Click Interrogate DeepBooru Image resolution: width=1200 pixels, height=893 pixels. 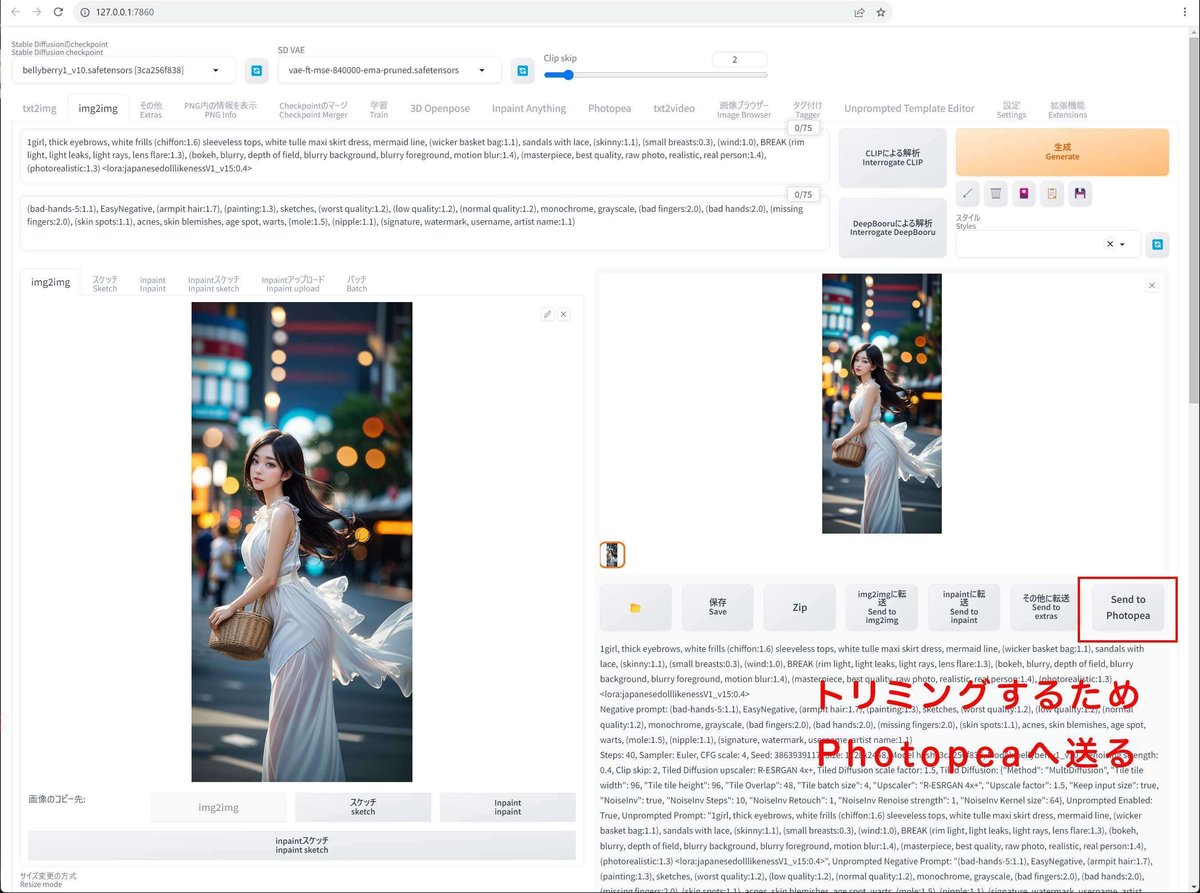pyautogui.click(x=893, y=227)
